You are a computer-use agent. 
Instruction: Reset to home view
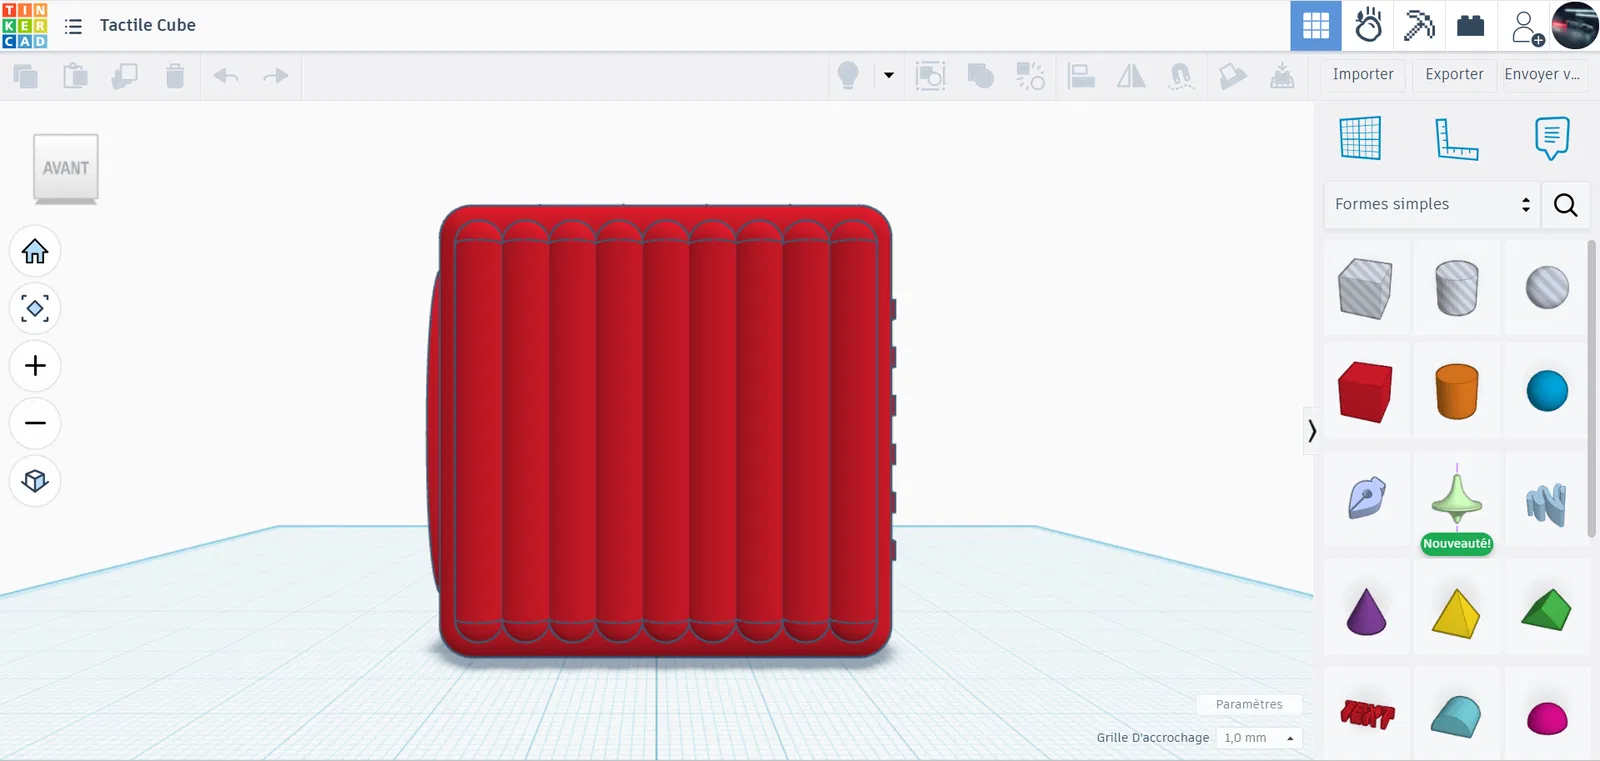pos(35,251)
